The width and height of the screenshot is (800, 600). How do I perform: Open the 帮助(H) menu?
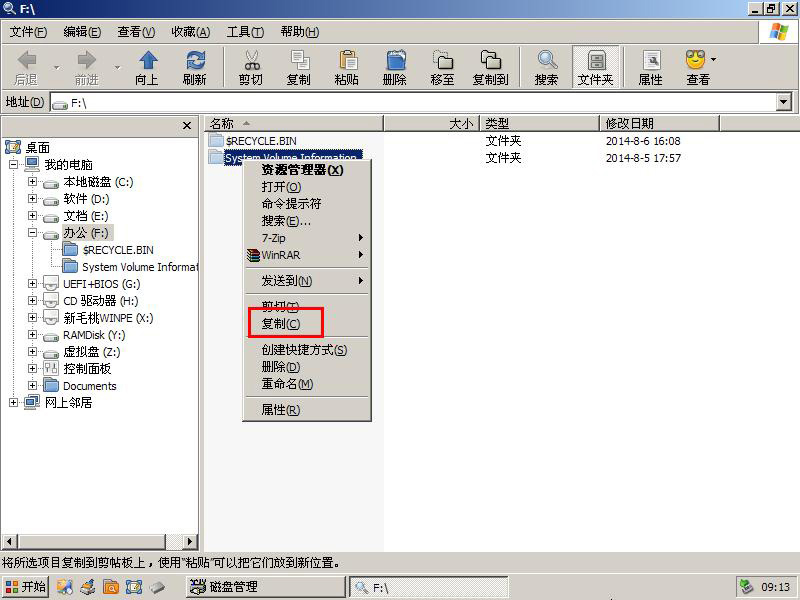pyautogui.click(x=300, y=32)
